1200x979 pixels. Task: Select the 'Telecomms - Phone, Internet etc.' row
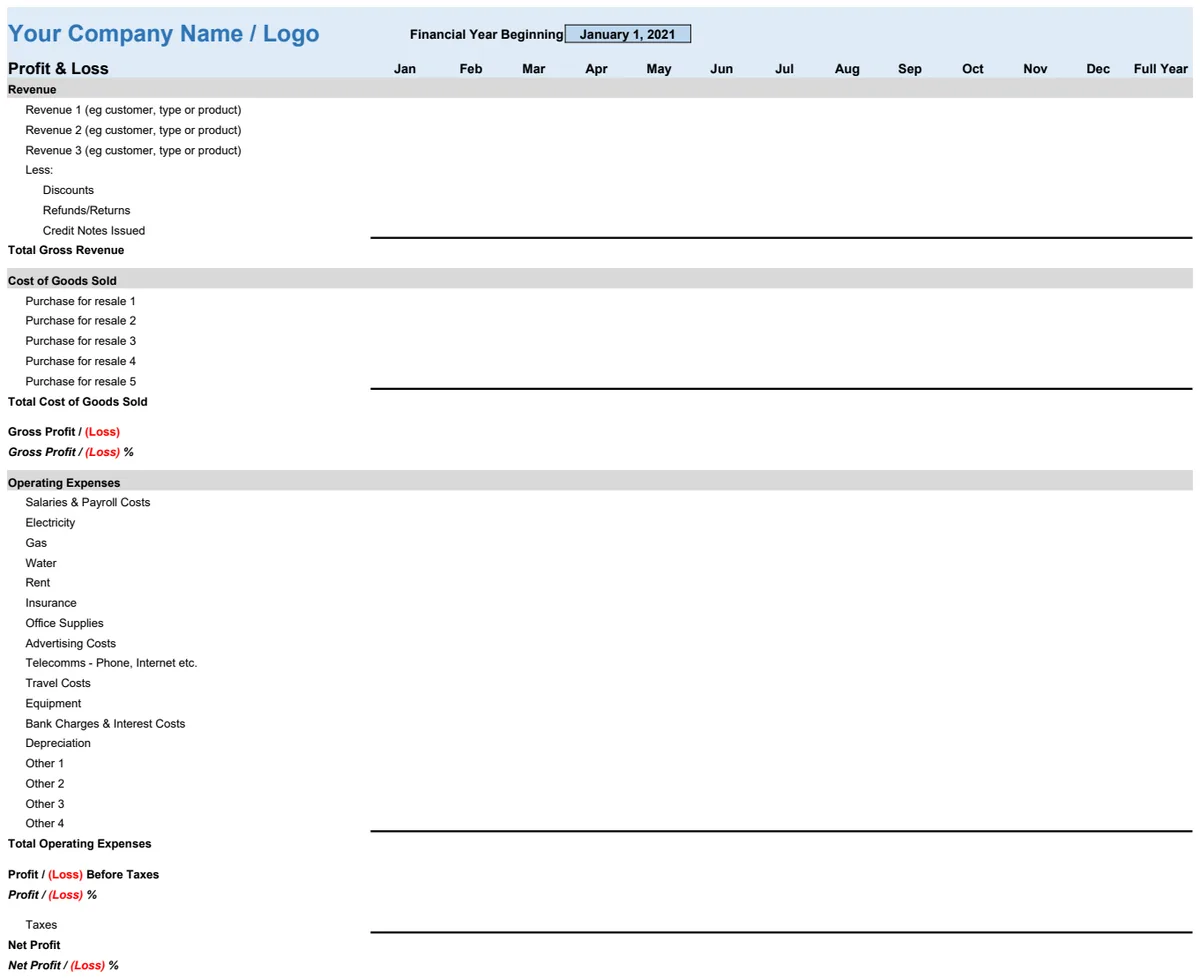pos(111,663)
